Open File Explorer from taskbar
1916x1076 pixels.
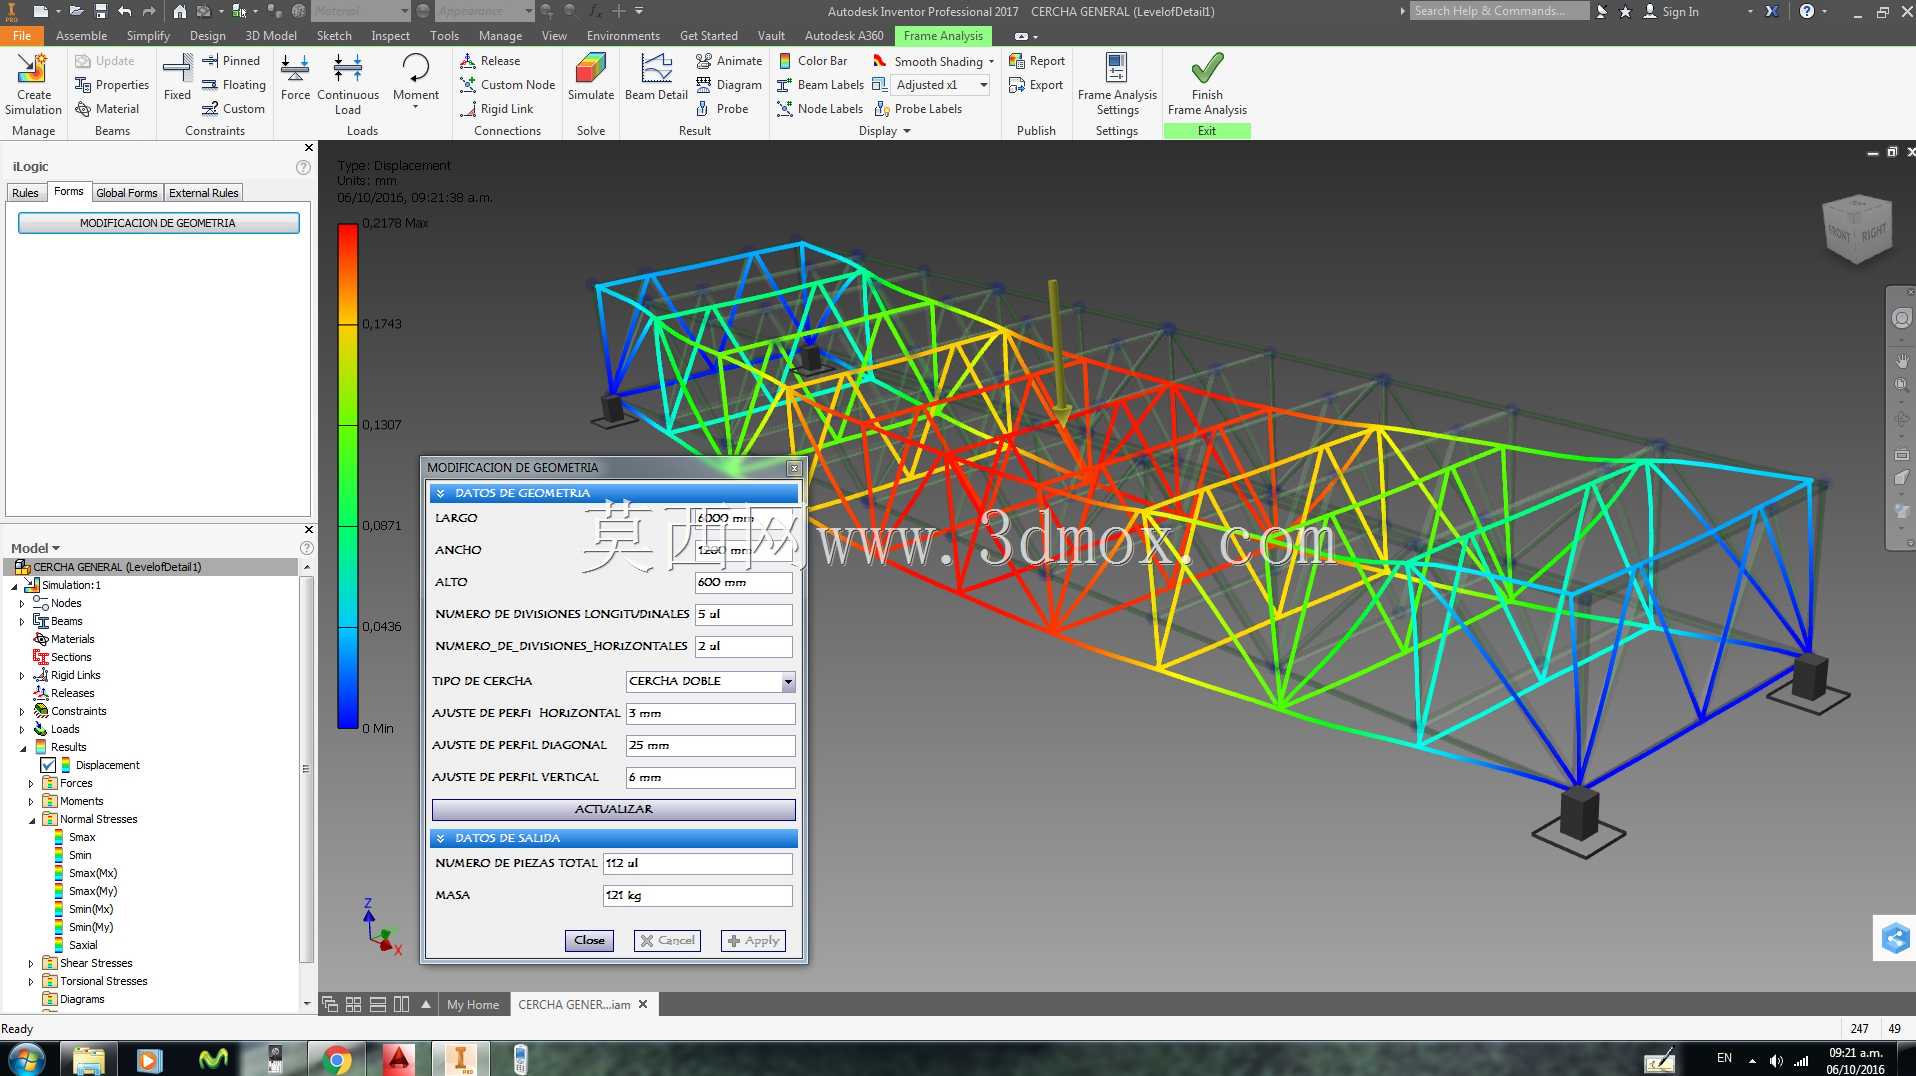tap(89, 1059)
